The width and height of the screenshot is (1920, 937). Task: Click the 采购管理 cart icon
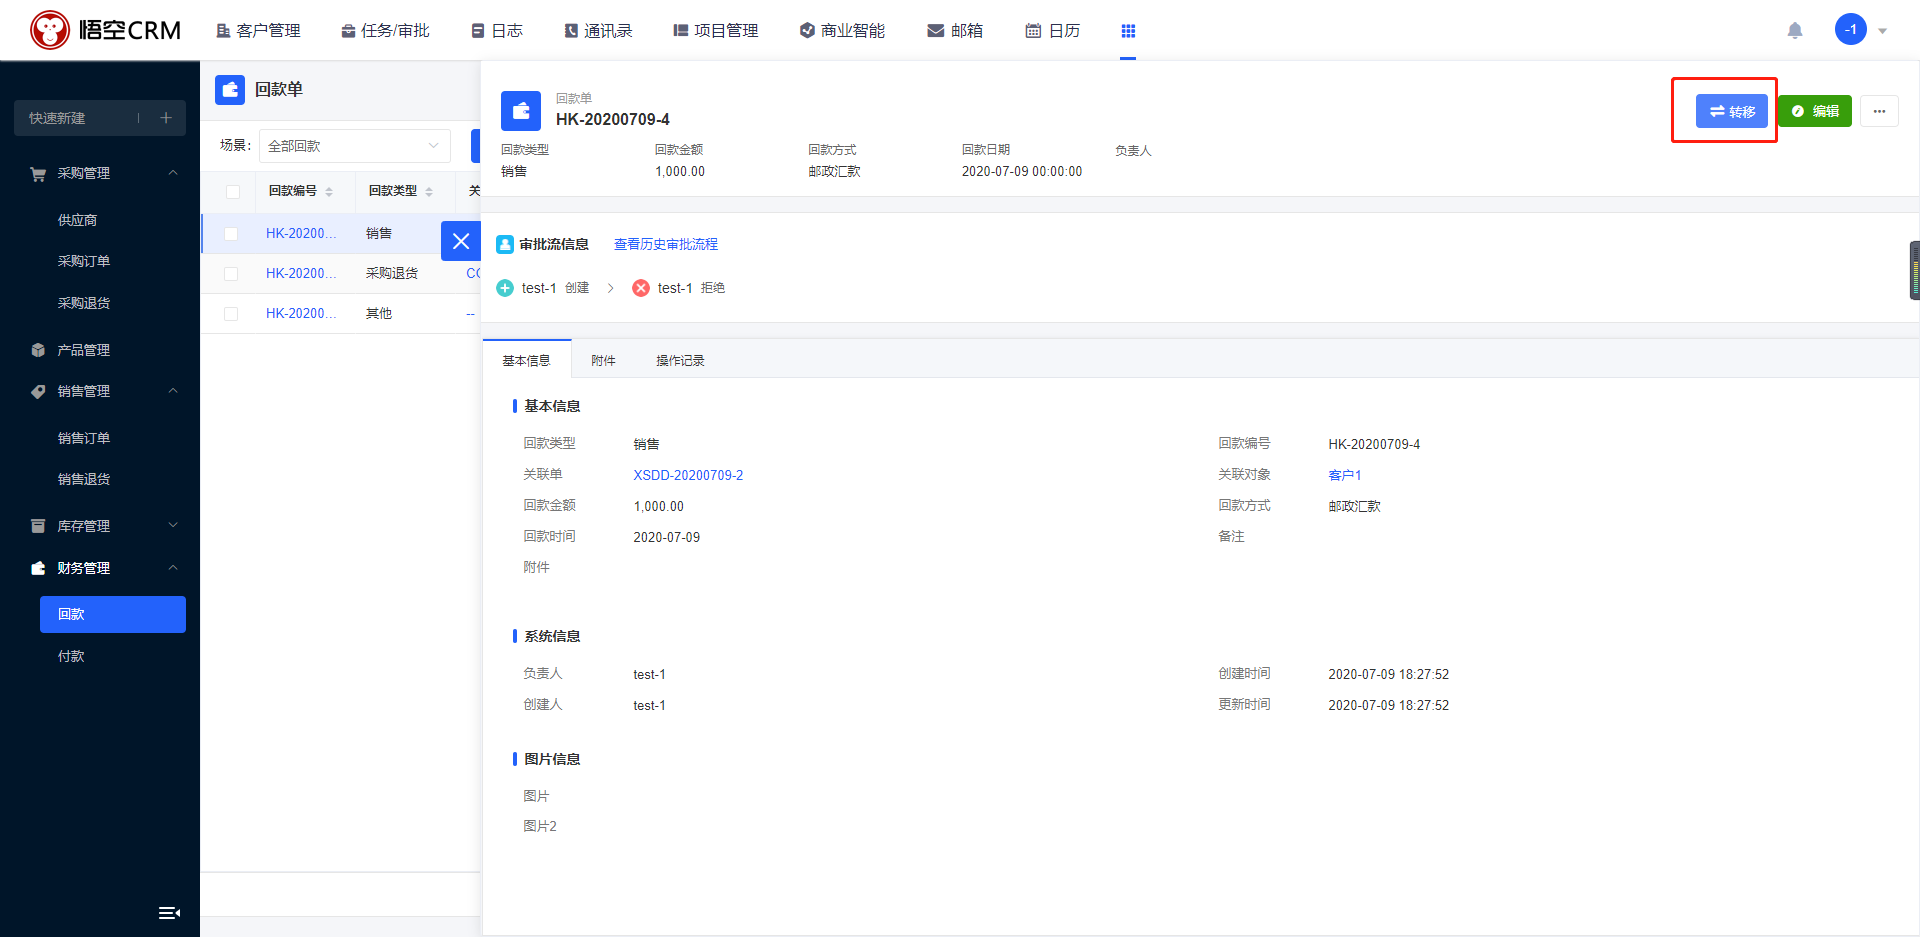click(x=38, y=174)
